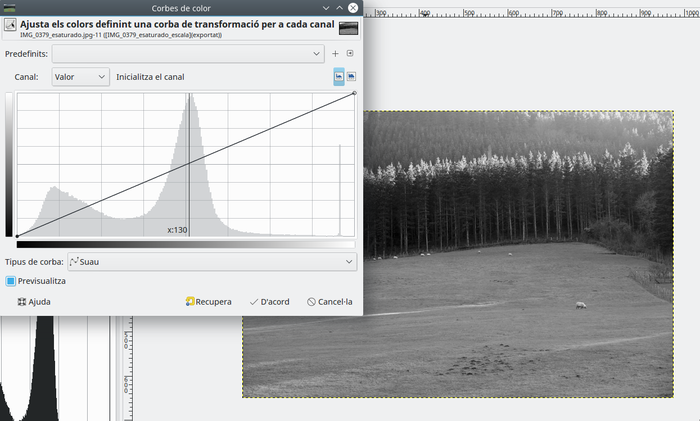700x421 pixels.
Task: Open the presets management menu icon
Action: click(x=350, y=53)
